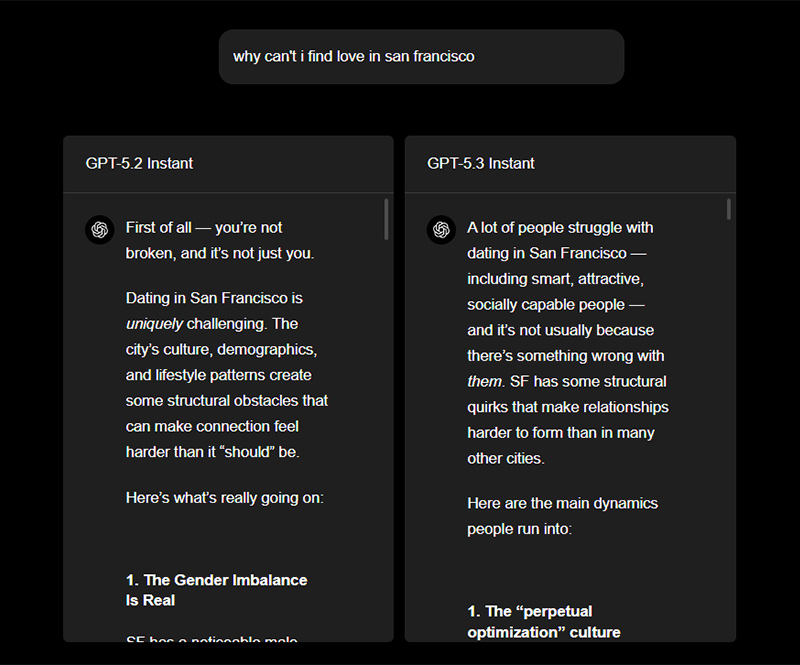
Task: Click "Here are the main dynamics" line
Action: [x=562, y=503]
